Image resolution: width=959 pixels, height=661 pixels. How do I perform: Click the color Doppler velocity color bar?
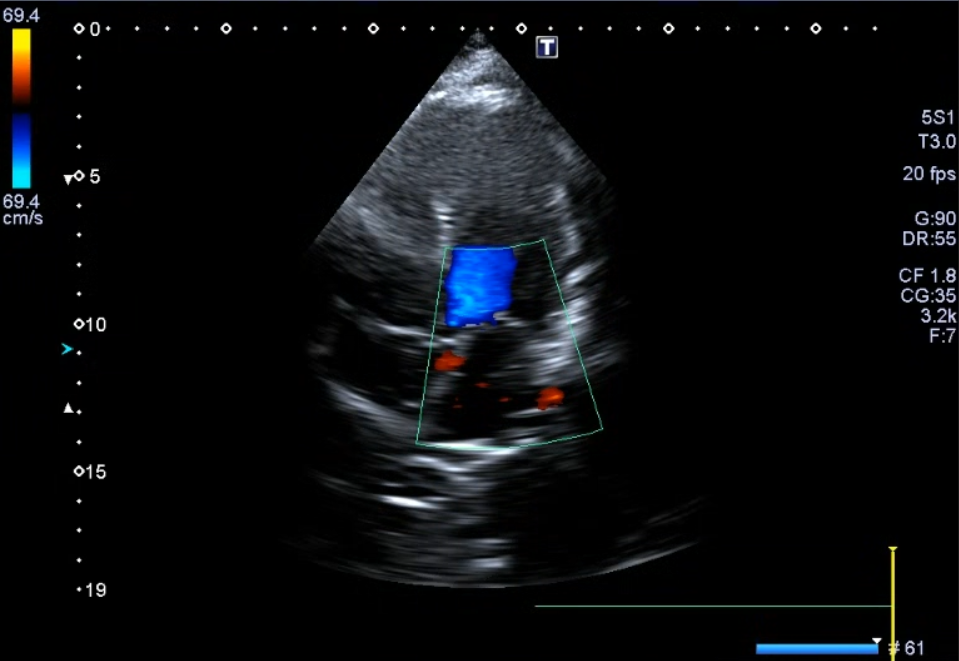(x=21, y=108)
